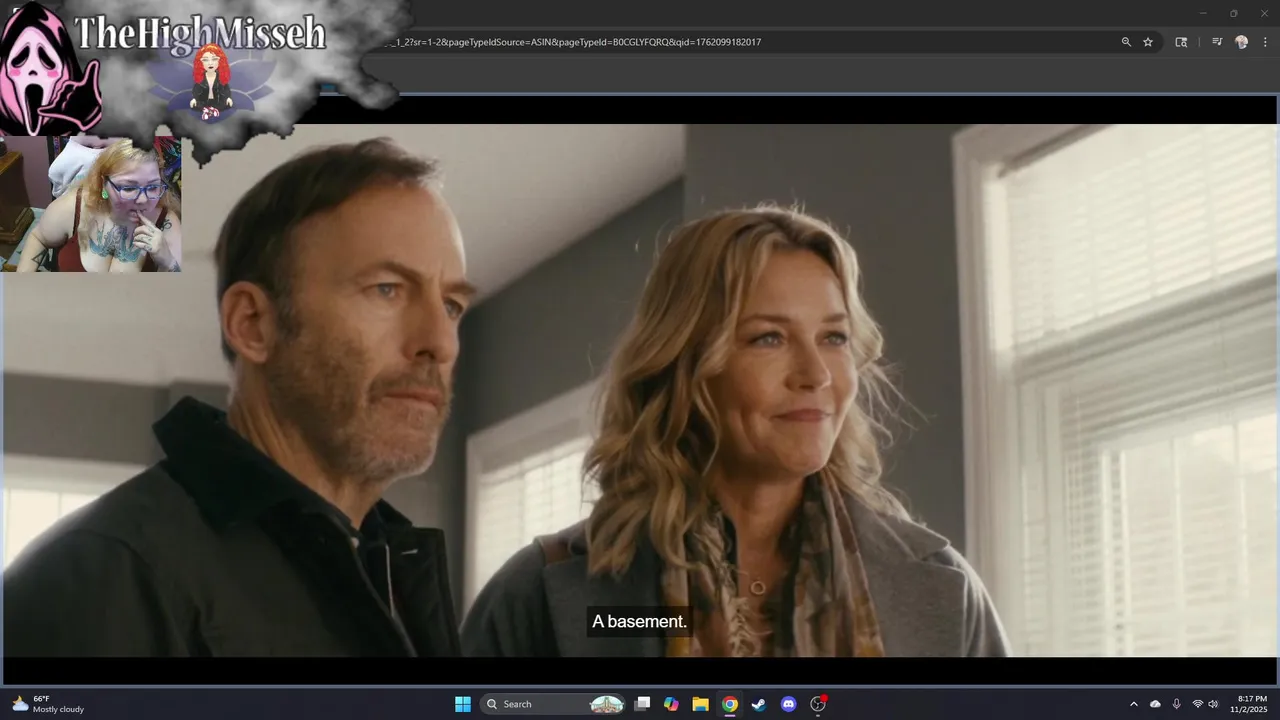Open the media controls music icon

click(1217, 42)
